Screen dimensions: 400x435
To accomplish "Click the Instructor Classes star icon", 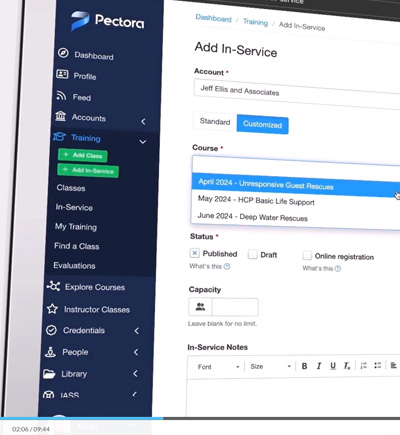I will 52,309.
